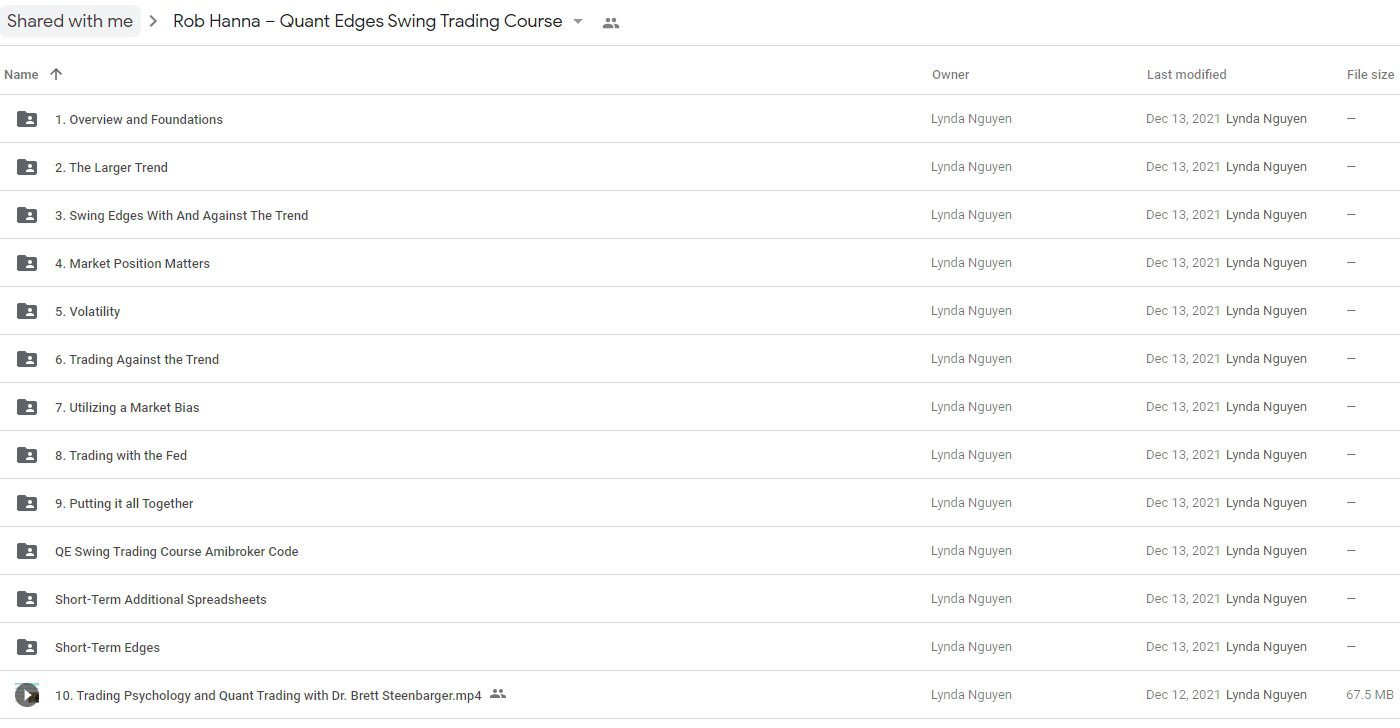Screen dimensions: 1400x728
Task: Click owner Lynda Nguyen in the Volatility row
Action: tap(971, 310)
